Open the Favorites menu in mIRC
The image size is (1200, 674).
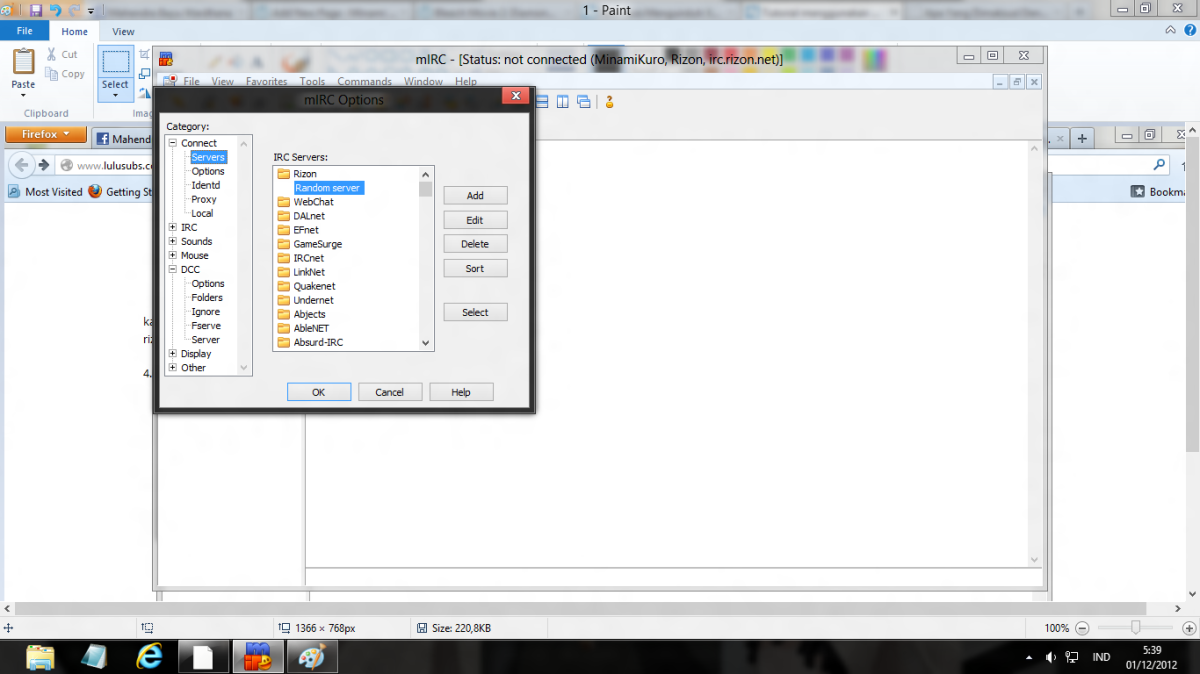267,82
